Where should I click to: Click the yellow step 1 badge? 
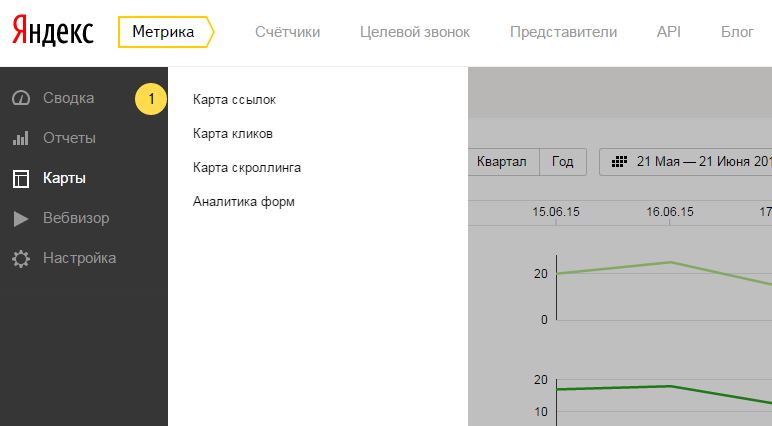(x=151, y=99)
